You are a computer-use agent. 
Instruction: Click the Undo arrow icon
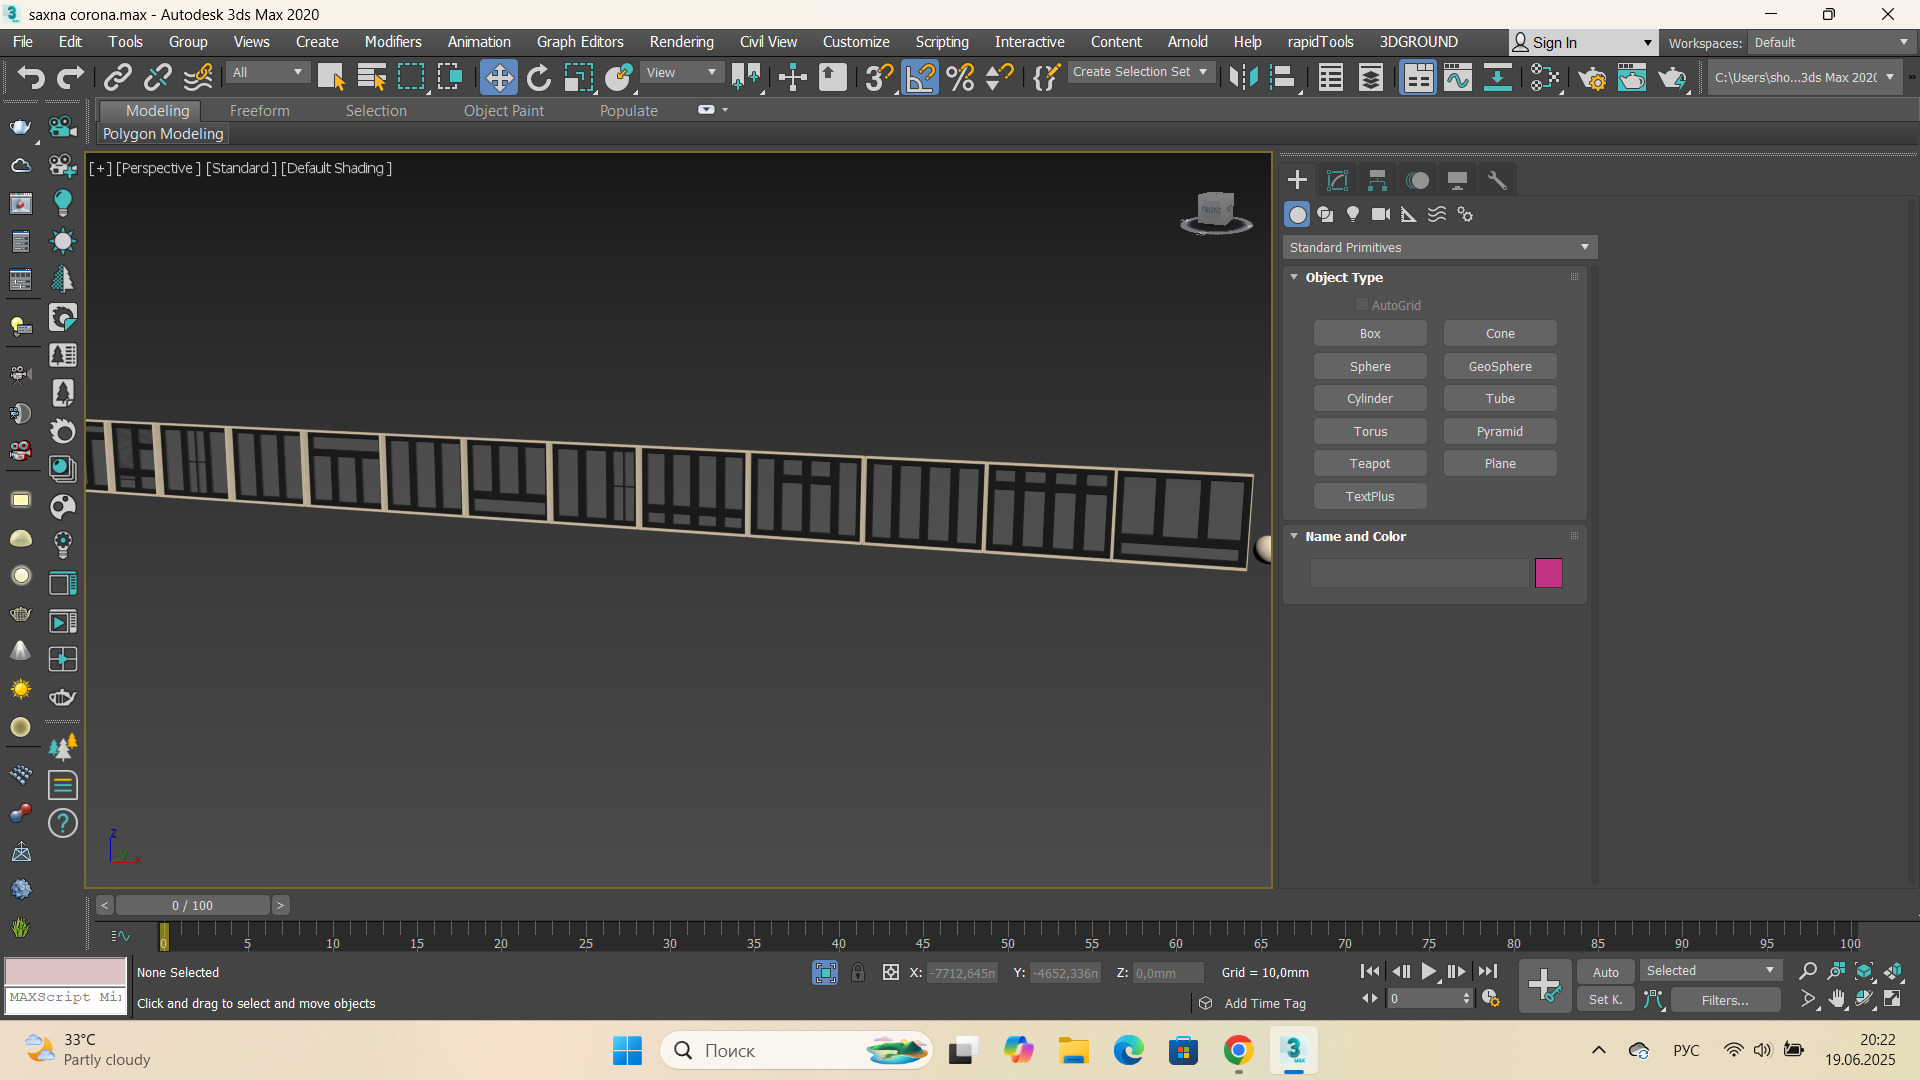point(30,77)
